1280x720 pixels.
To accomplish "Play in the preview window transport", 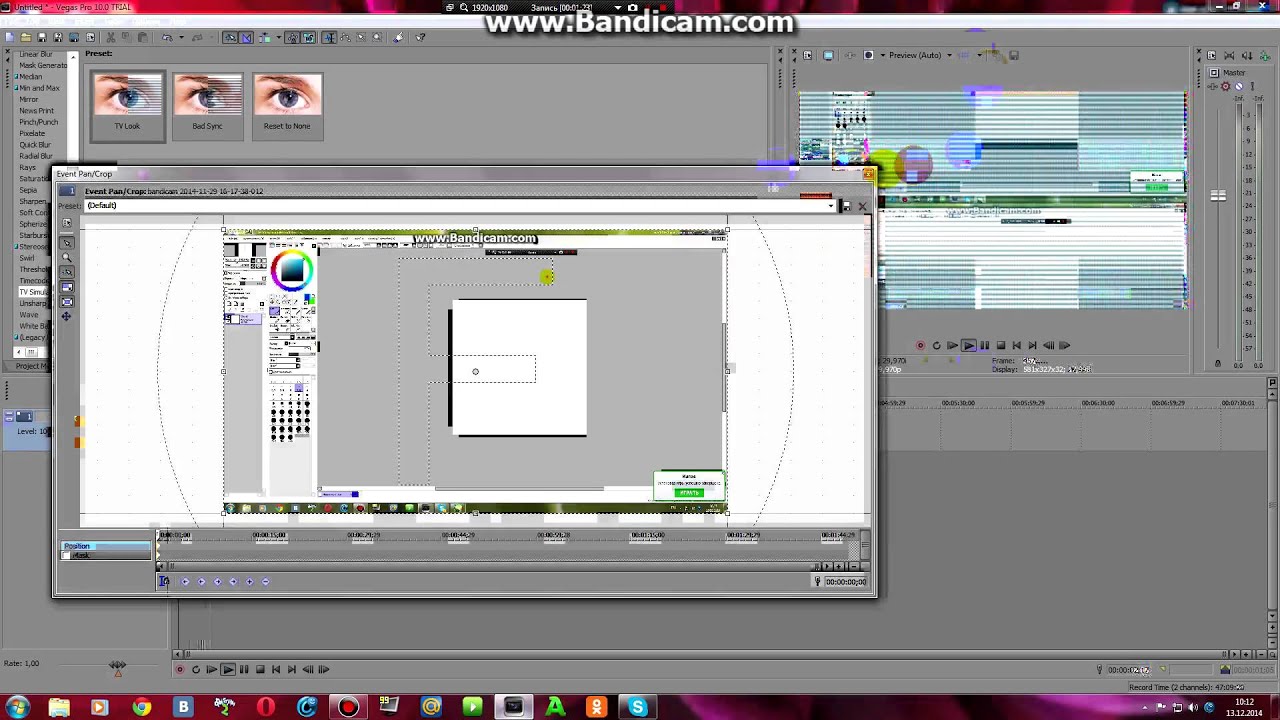I will point(968,345).
